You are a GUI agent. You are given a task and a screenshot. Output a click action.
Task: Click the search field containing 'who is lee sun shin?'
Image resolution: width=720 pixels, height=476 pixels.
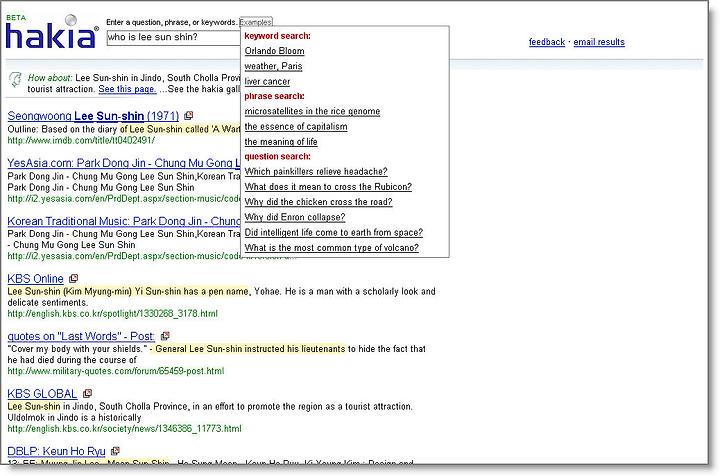[174, 37]
